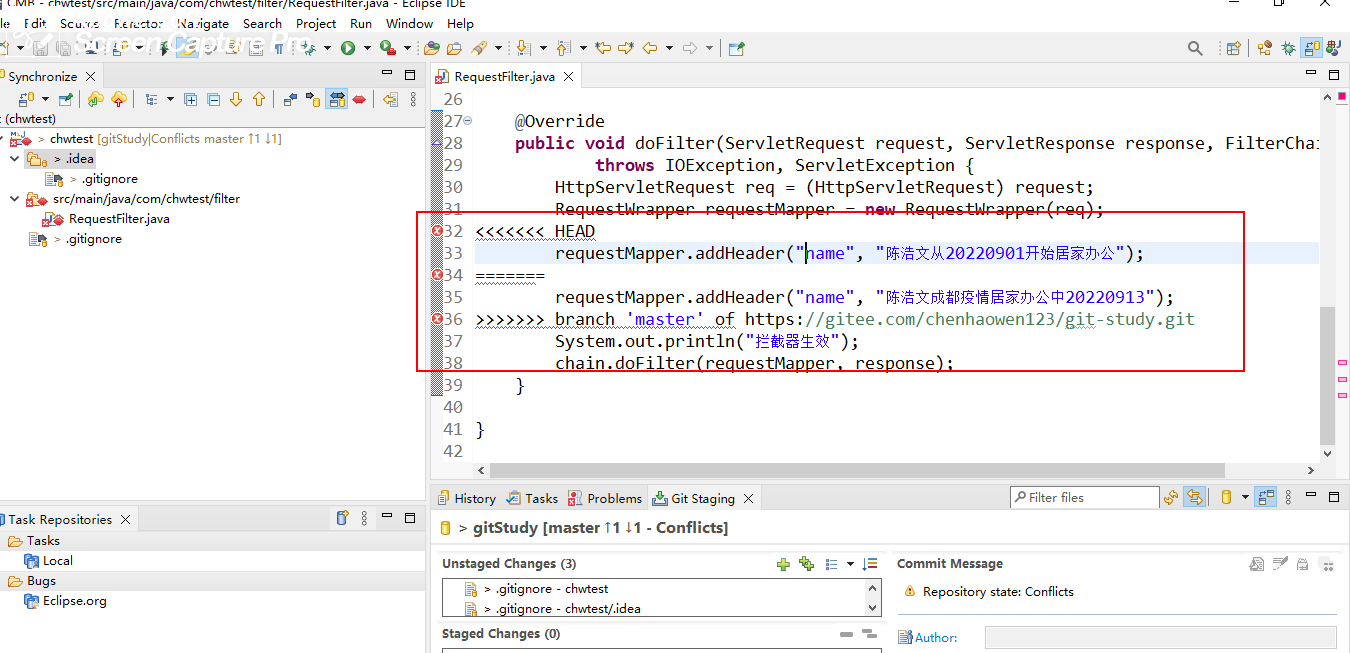Click Collapse All in Synchronize view
The image size is (1350, 653).
(x=214, y=99)
